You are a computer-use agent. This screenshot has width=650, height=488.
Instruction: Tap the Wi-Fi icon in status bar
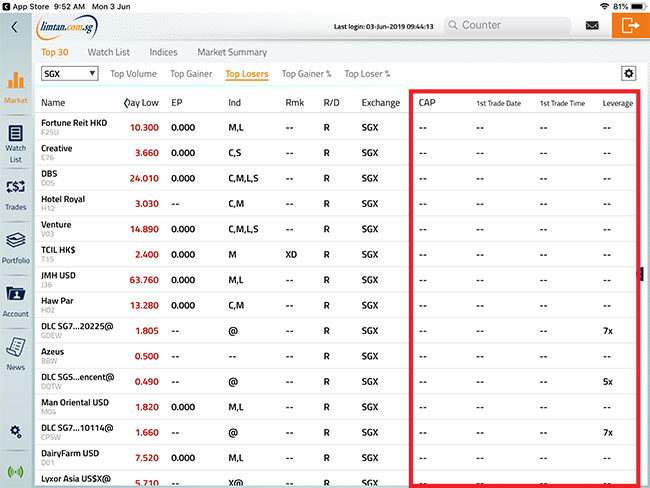click(604, 7)
